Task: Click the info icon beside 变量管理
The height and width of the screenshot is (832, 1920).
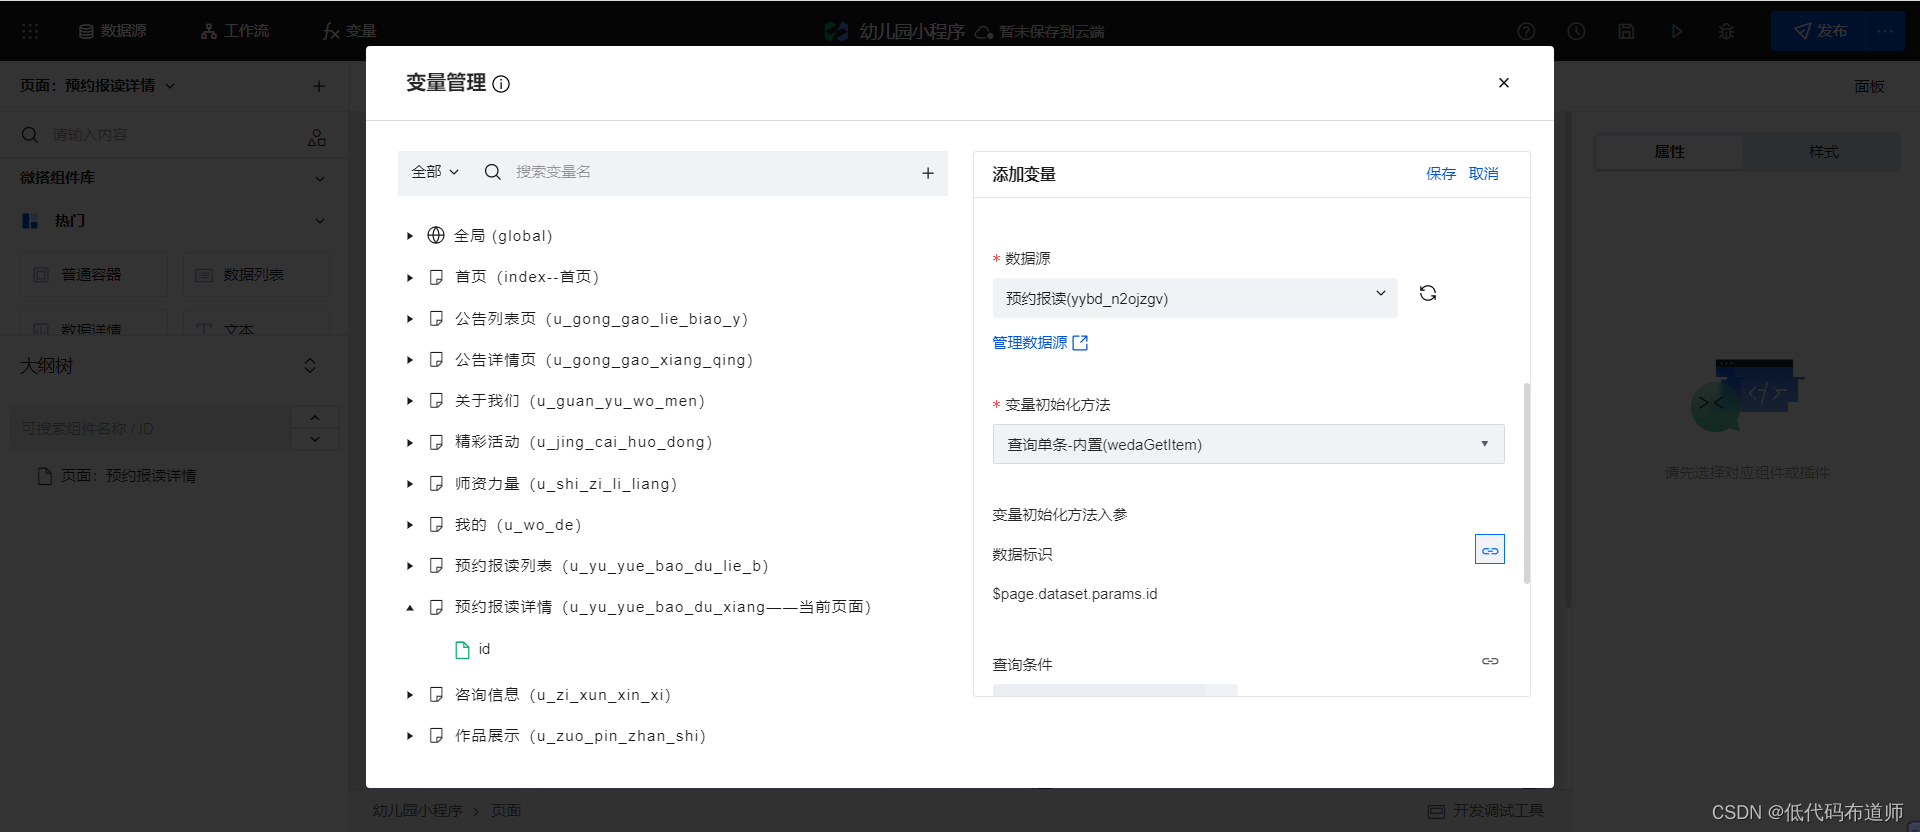Action: [501, 84]
